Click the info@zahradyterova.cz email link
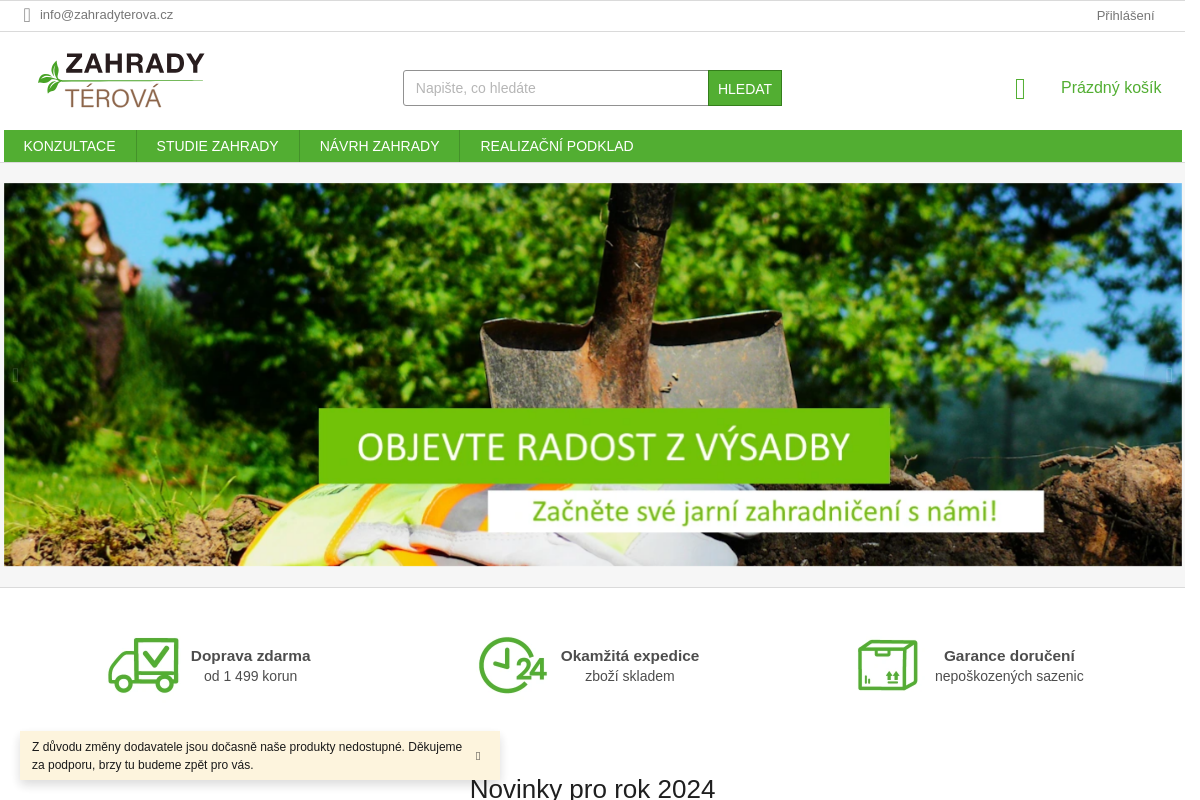This screenshot has width=1200, height=800. (106, 15)
